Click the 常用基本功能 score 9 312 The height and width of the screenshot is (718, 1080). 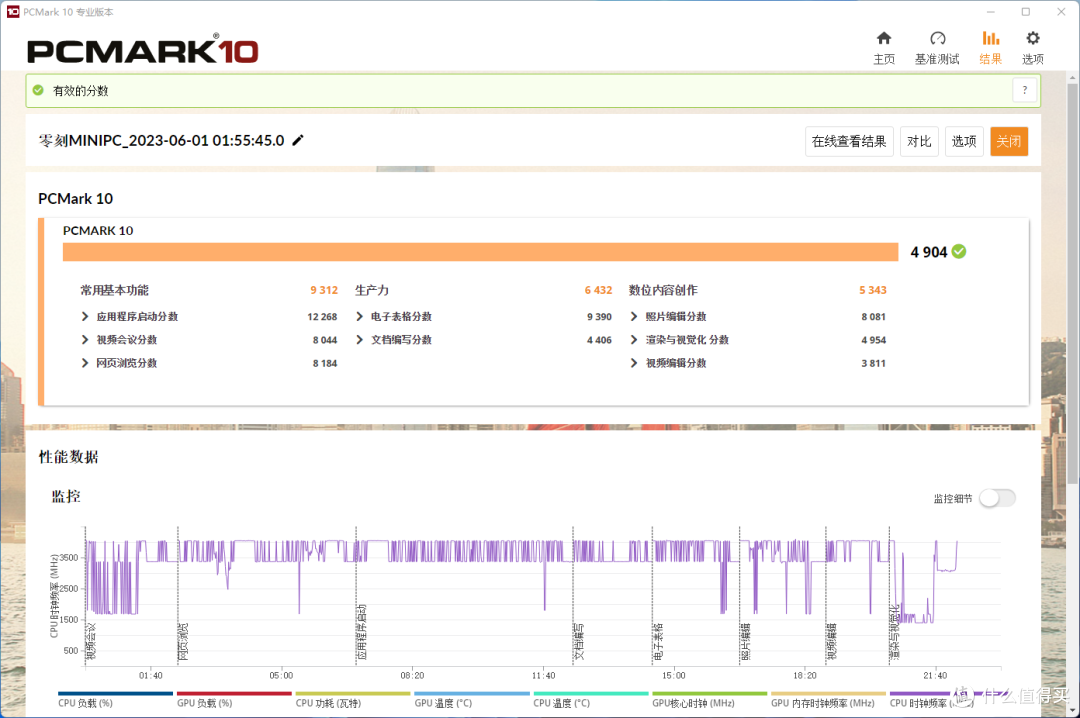click(x=324, y=290)
